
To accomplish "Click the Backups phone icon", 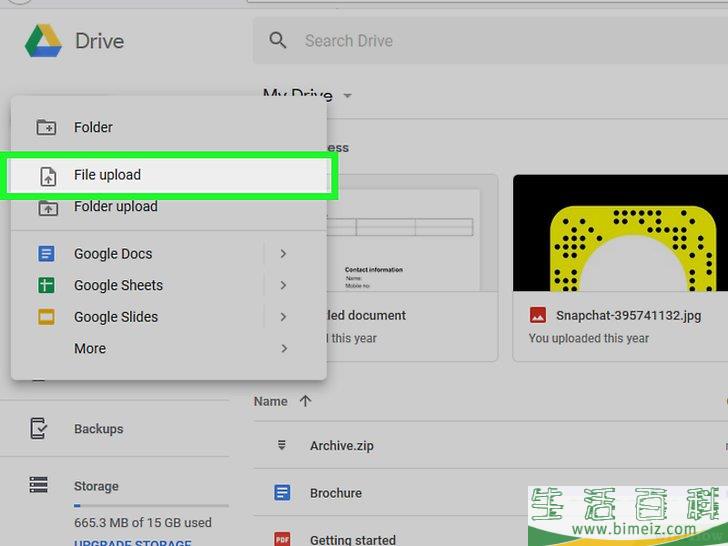I will pos(39,428).
